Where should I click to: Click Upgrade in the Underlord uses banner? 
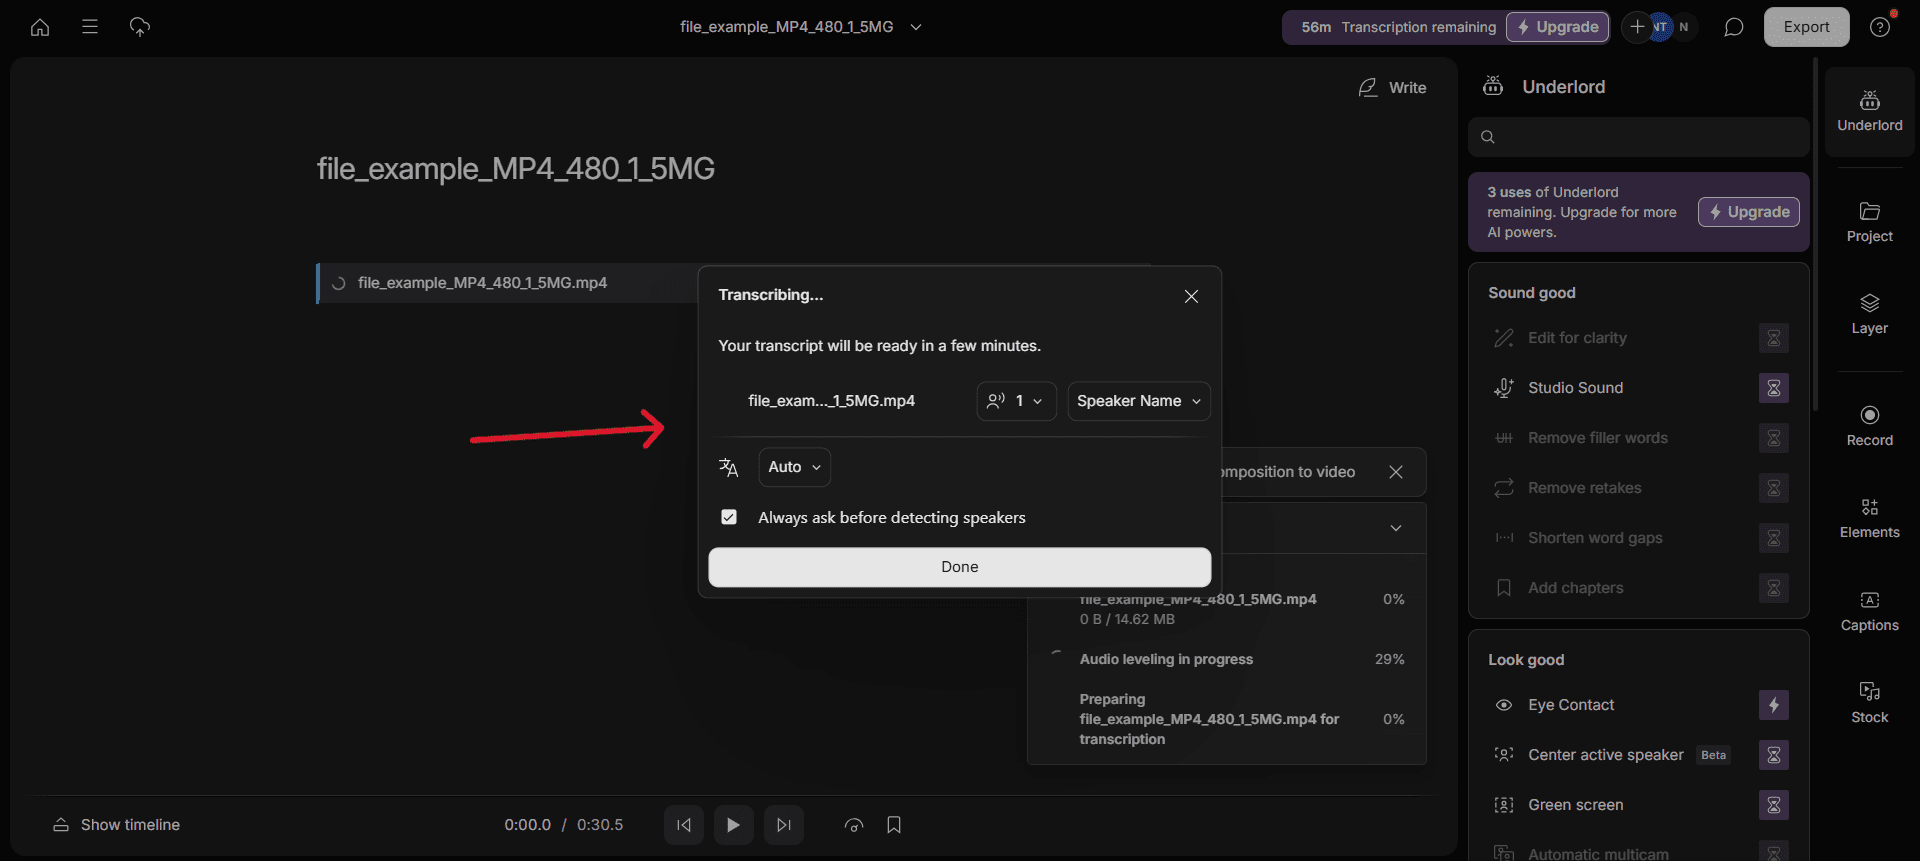pos(1748,212)
